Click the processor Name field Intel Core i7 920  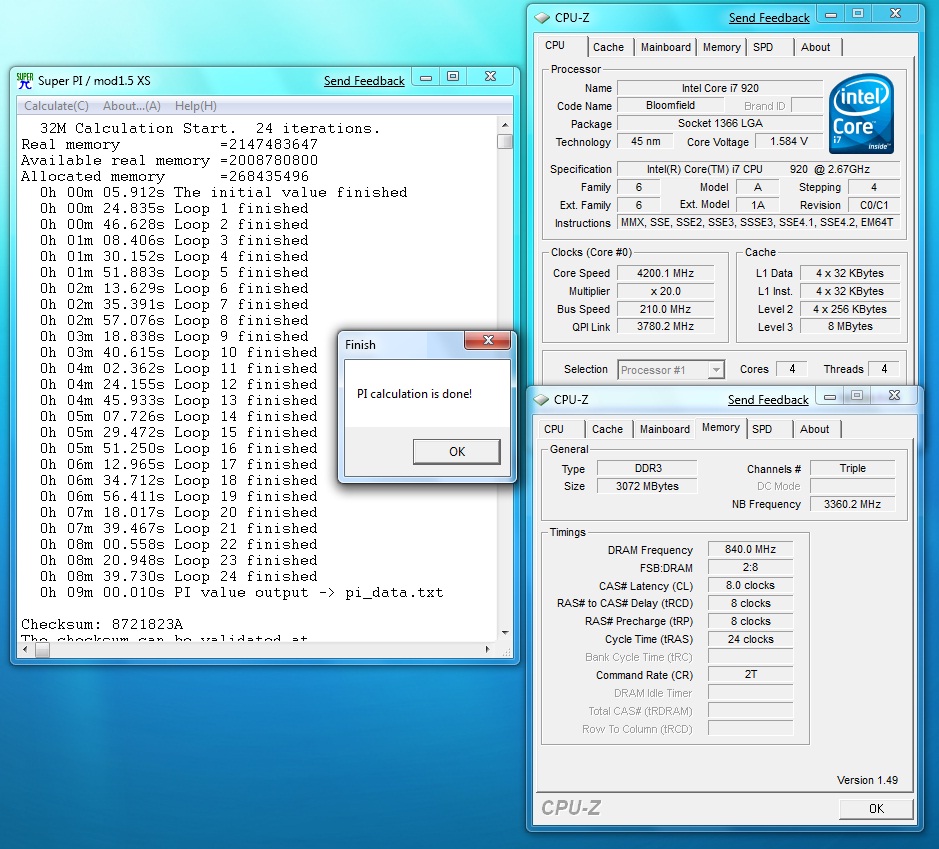pos(720,88)
